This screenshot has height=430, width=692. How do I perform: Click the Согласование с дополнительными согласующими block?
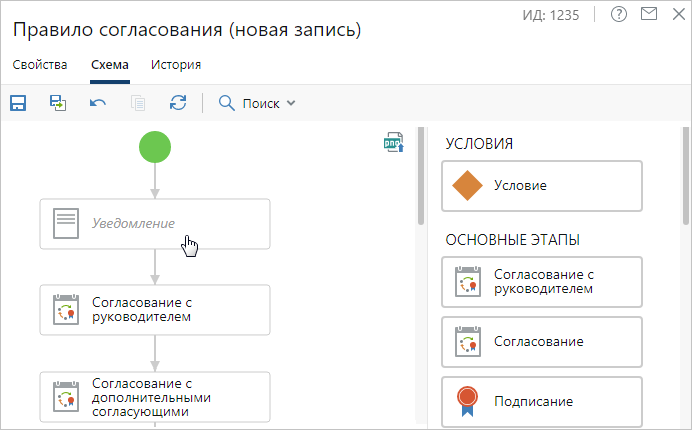coord(155,397)
